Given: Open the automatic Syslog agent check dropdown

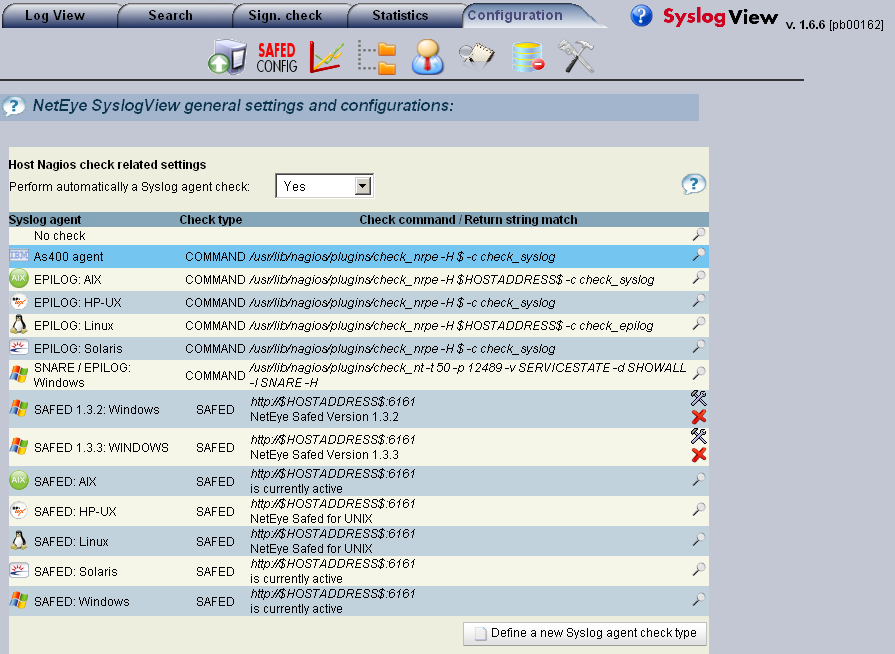Looking at the screenshot, I should (324, 186).
